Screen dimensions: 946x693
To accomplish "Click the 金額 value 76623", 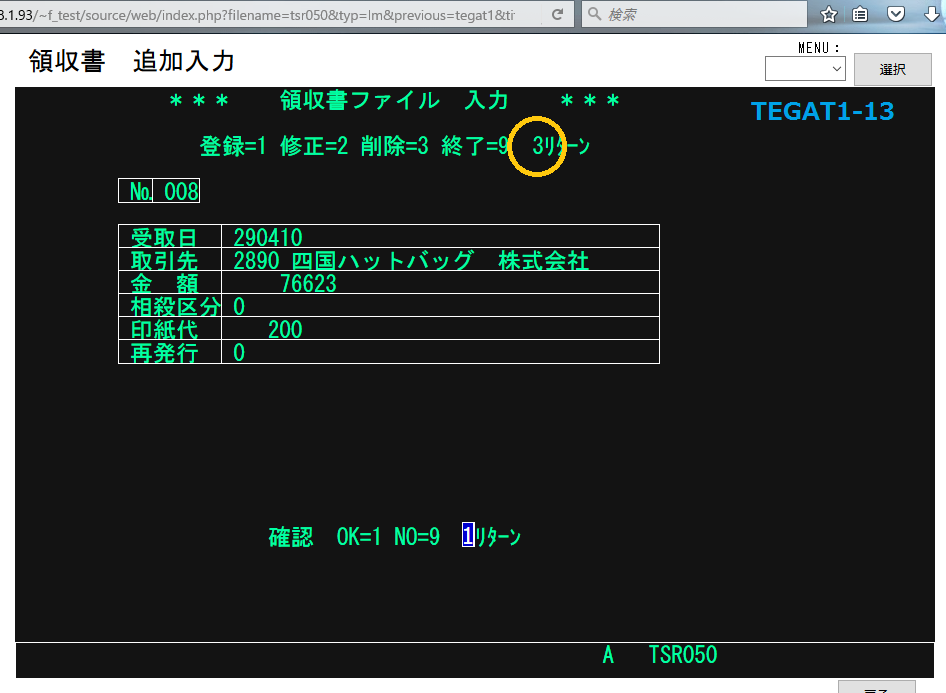I will 308,284.
